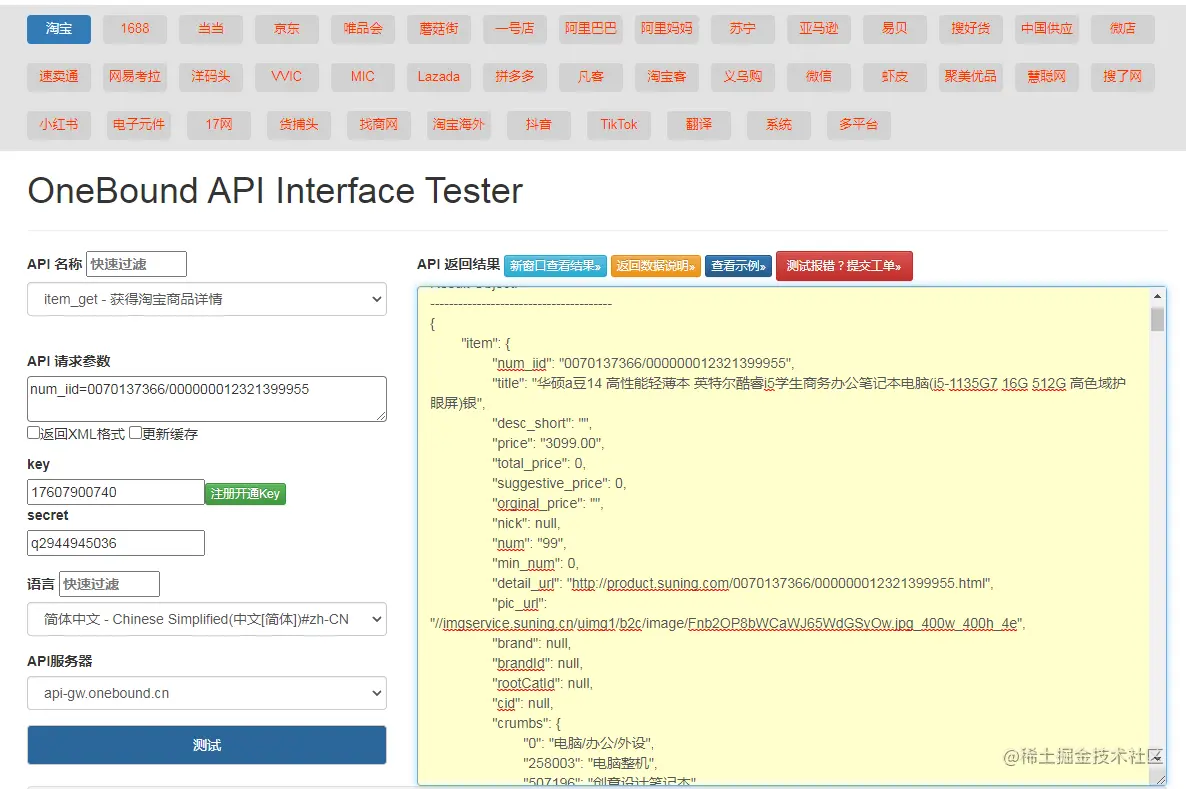The height and width of the screenshot is (789, 1186).
Task: Open the API server dropdown api-gw.onebound.cn
Action: click(207, 693)
